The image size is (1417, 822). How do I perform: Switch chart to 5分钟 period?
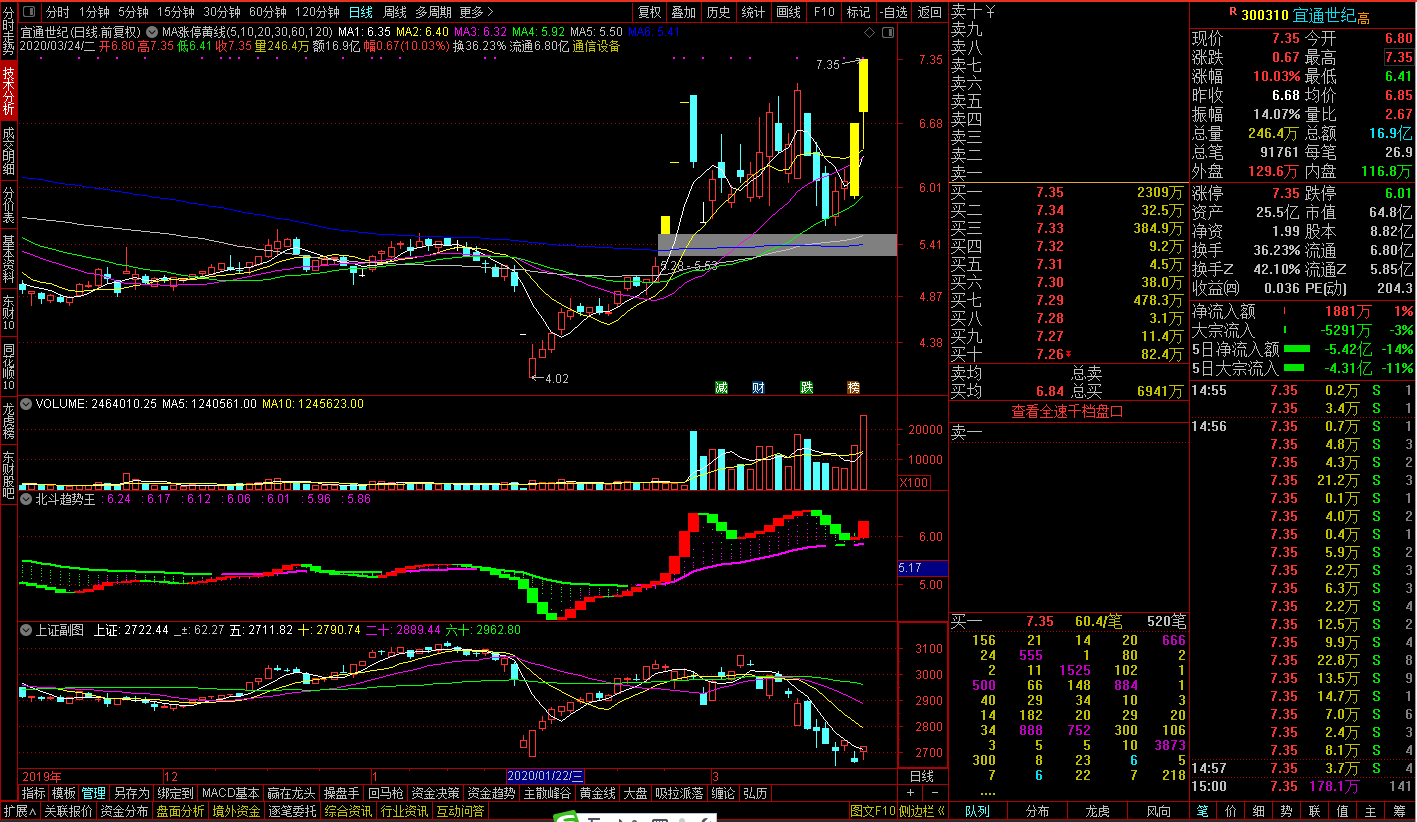coord(133,12)
